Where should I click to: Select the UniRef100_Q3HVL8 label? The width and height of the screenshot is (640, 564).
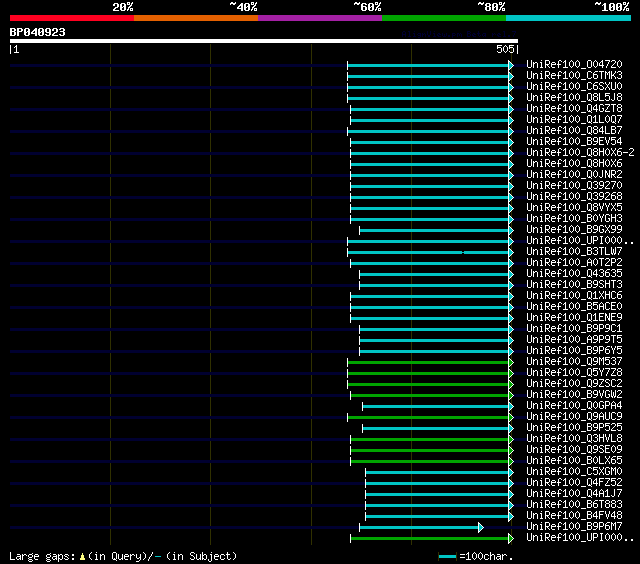[x=574, y=439]
